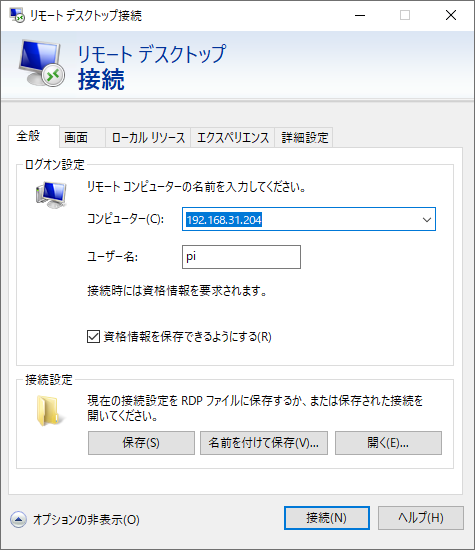Click the computer field showing 192.168.31.204

point(309,219)
